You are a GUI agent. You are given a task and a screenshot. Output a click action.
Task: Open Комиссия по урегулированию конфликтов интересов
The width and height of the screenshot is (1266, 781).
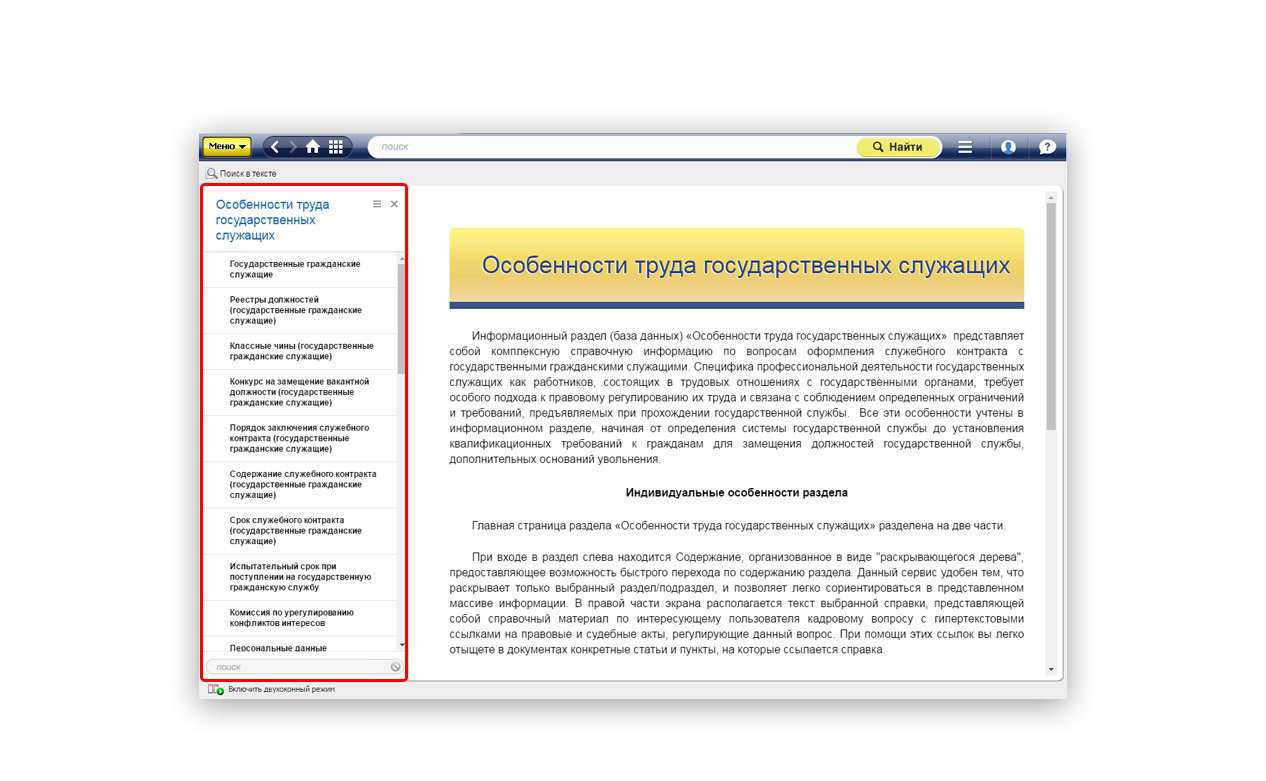tap(291, 618)
